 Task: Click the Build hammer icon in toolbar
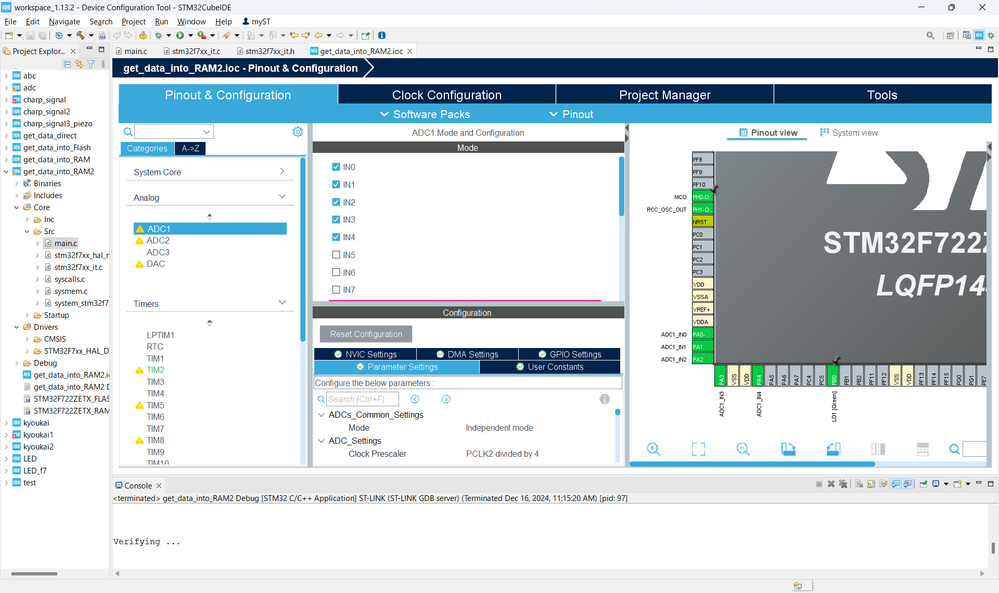pyautogui.click(x=80, y=36)
